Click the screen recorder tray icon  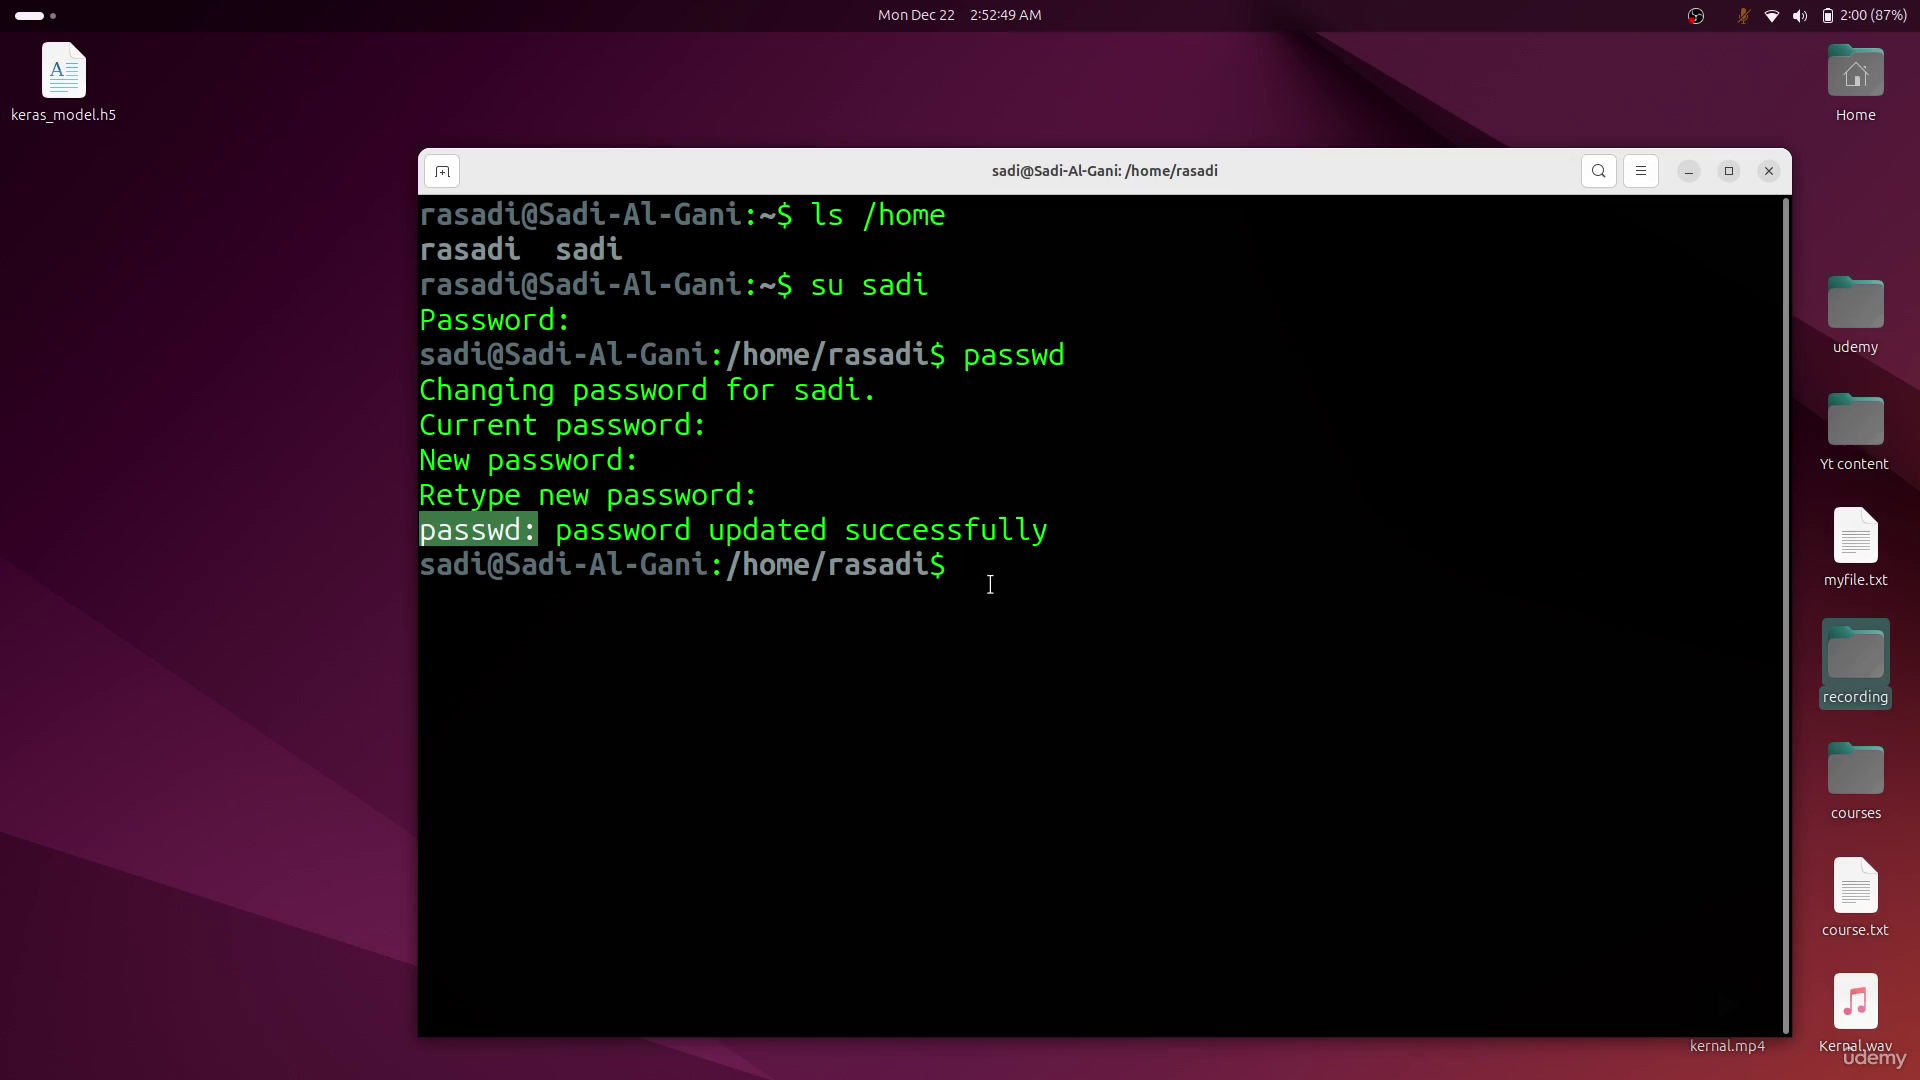[1695, 15]
